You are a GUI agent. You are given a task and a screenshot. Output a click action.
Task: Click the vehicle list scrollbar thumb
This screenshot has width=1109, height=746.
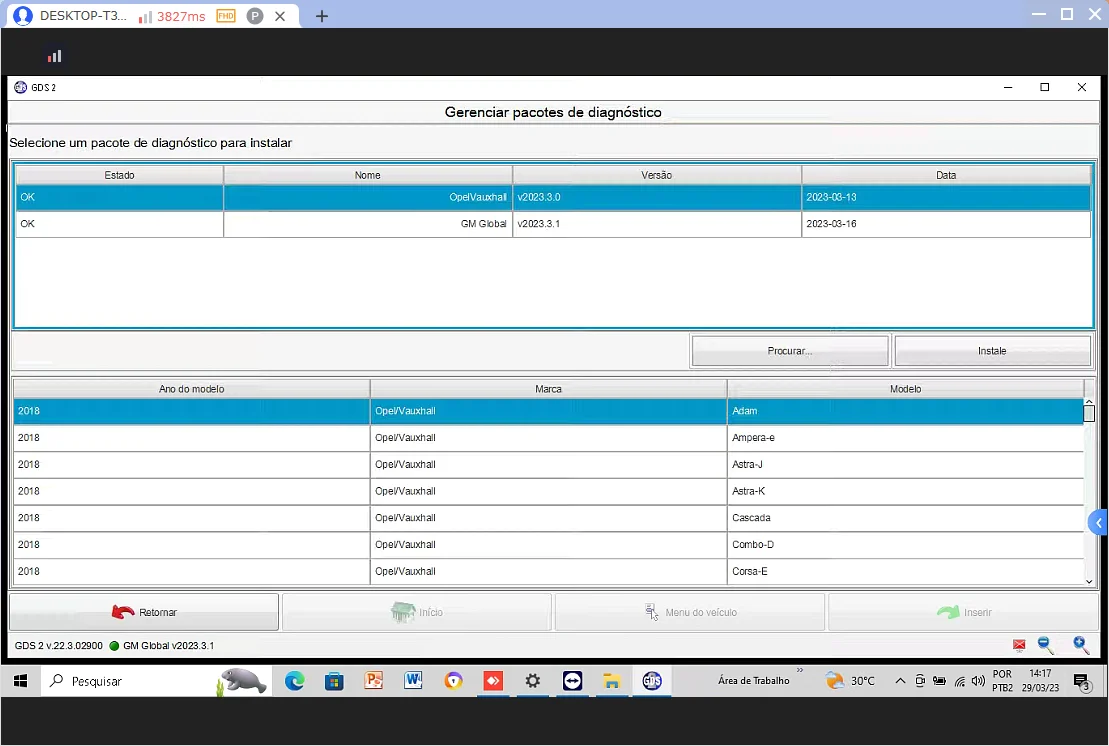[1089, 414]
